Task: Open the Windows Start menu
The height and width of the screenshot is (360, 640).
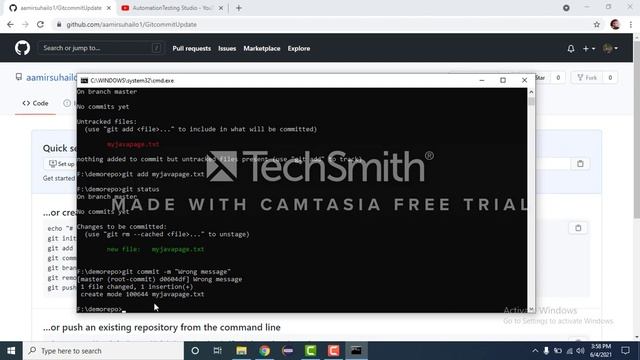Action: [x=11, y=351]
